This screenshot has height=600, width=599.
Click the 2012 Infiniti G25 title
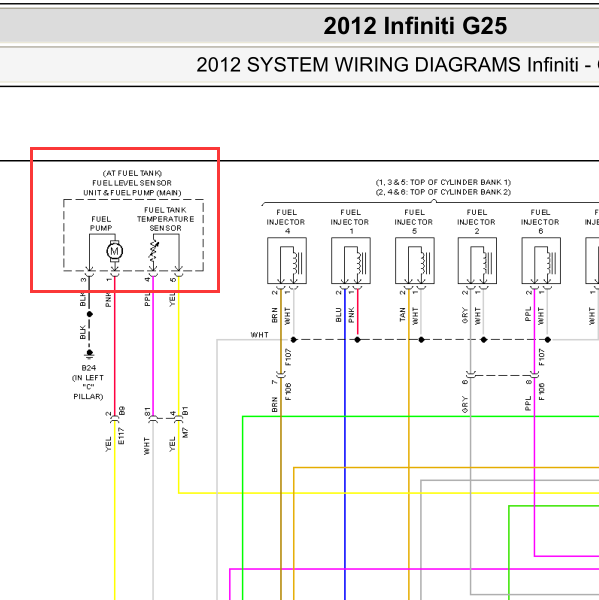[x=415, y=26]
